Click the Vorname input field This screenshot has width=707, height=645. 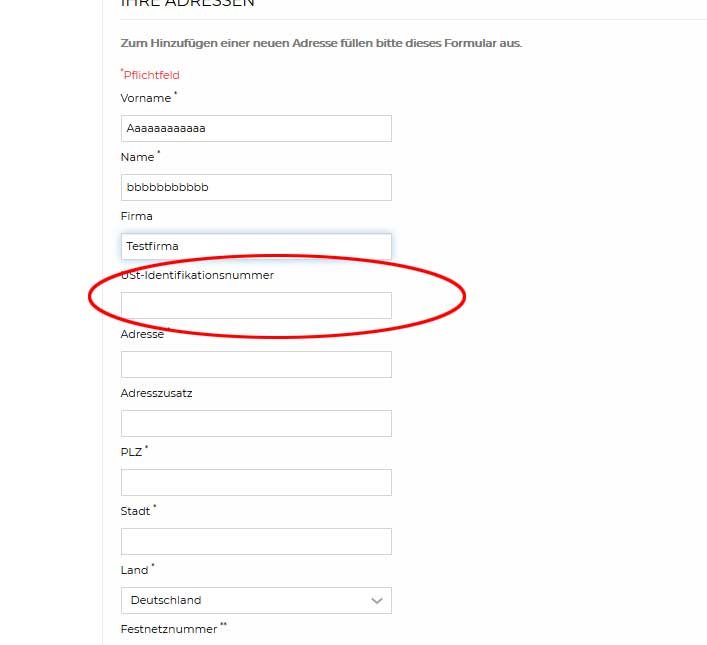click(255, 128)
